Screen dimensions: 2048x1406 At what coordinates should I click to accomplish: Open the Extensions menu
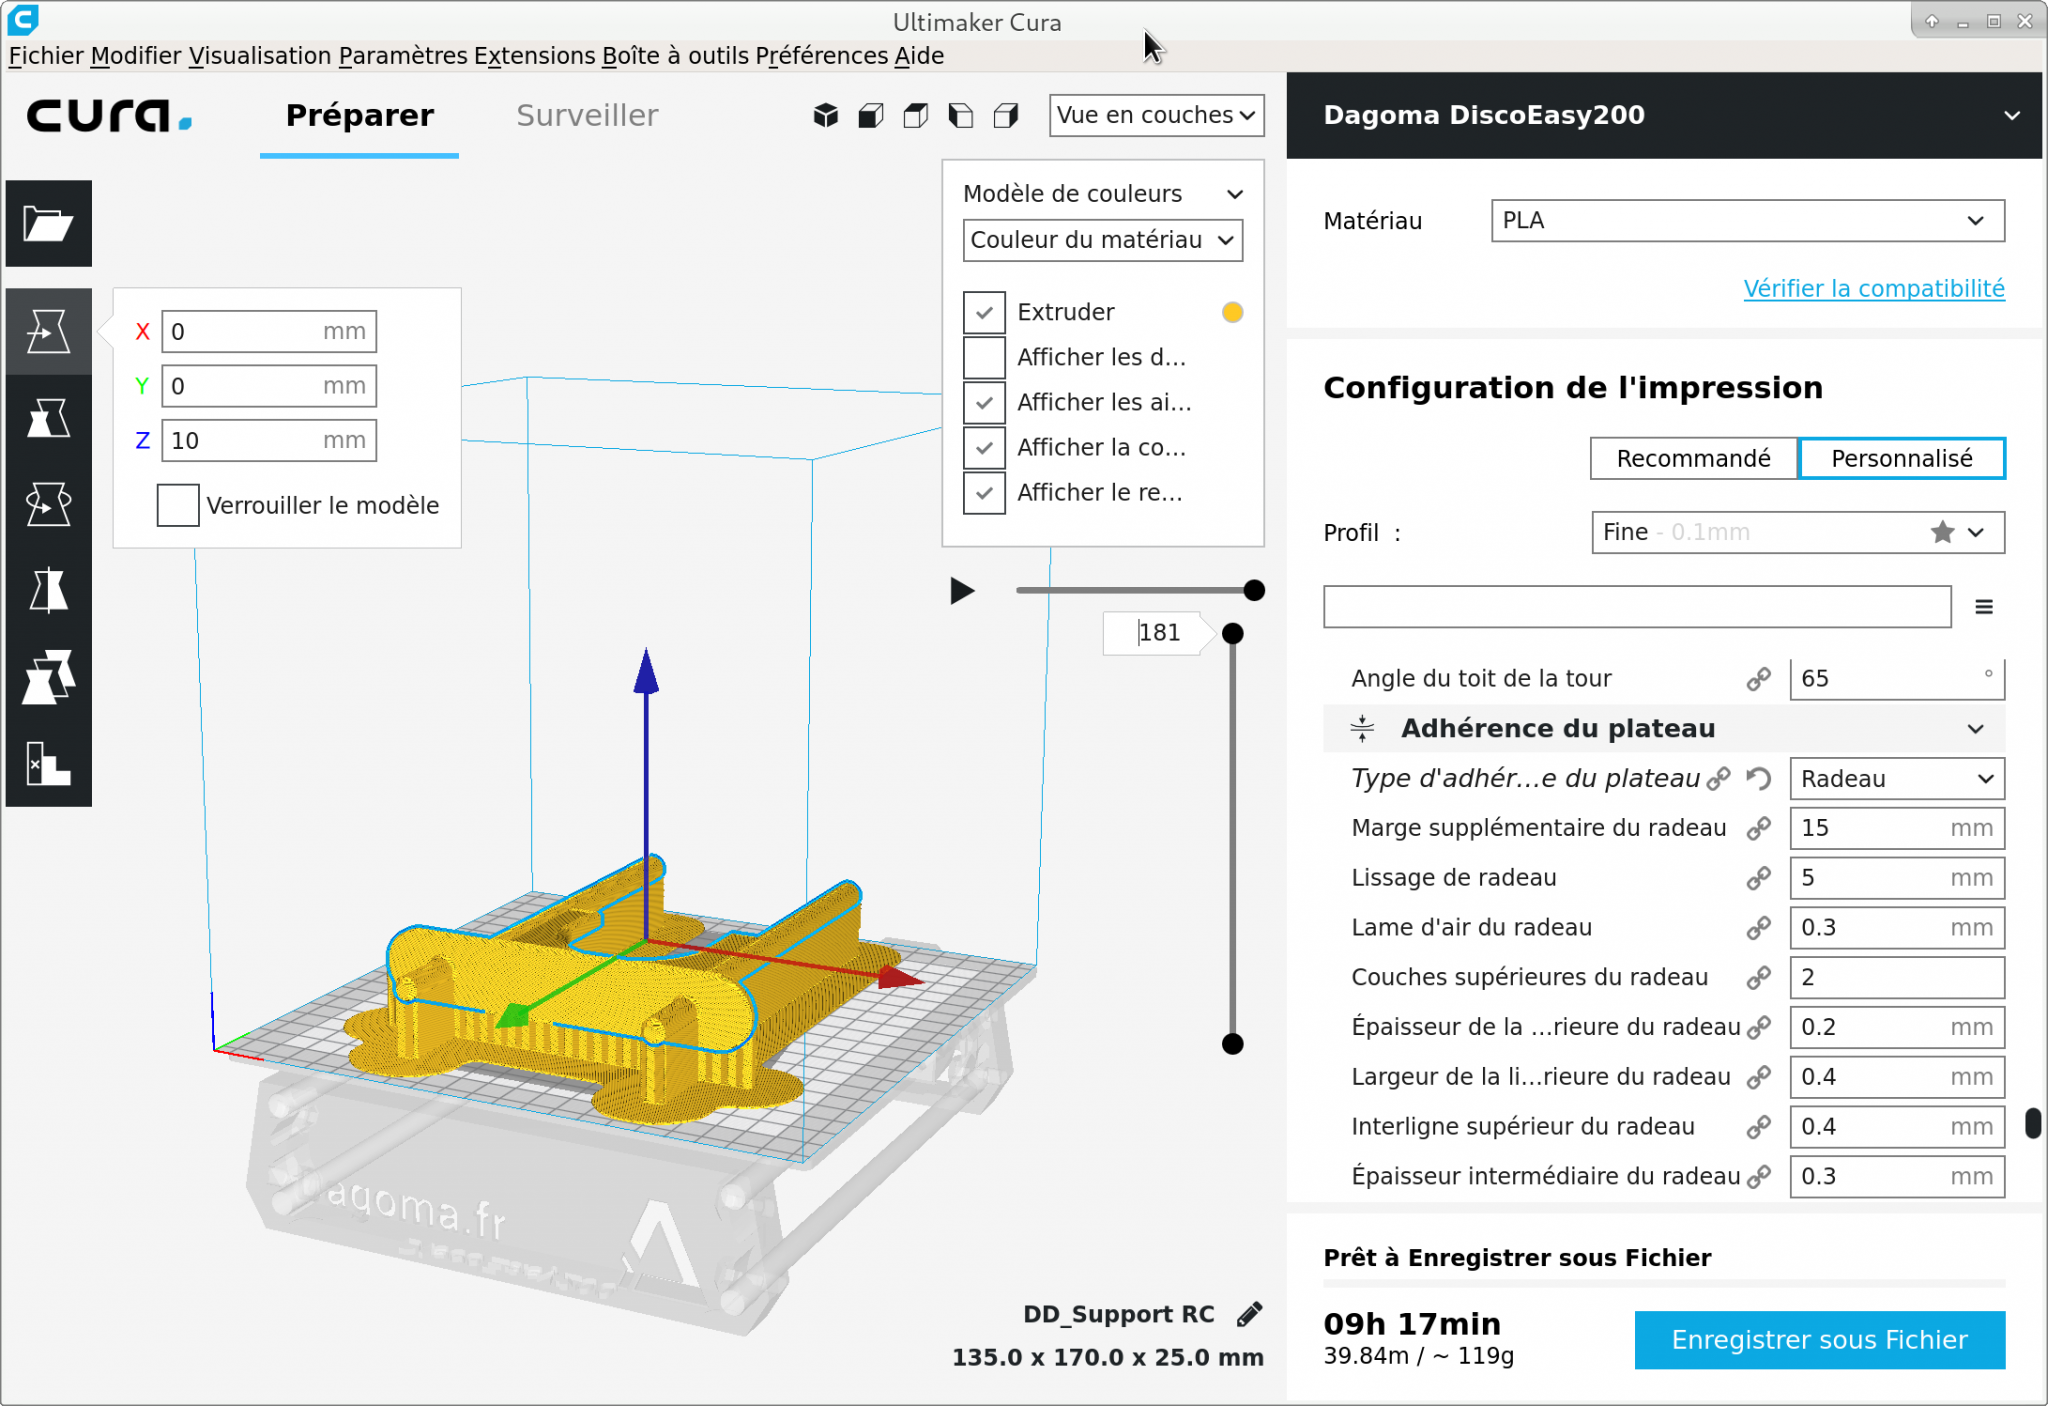535,55
